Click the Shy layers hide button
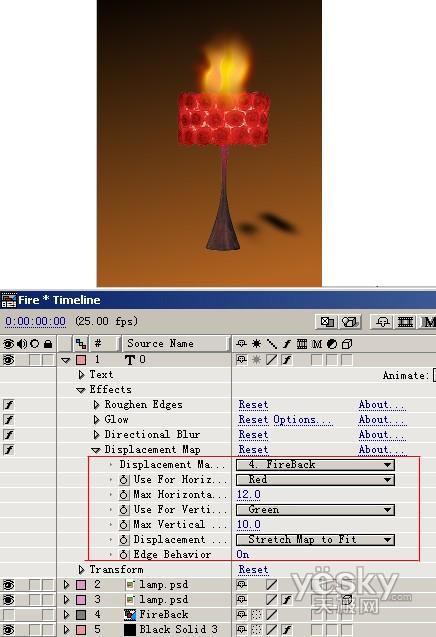This screenshot has width=436, height=637. (383, 322)
